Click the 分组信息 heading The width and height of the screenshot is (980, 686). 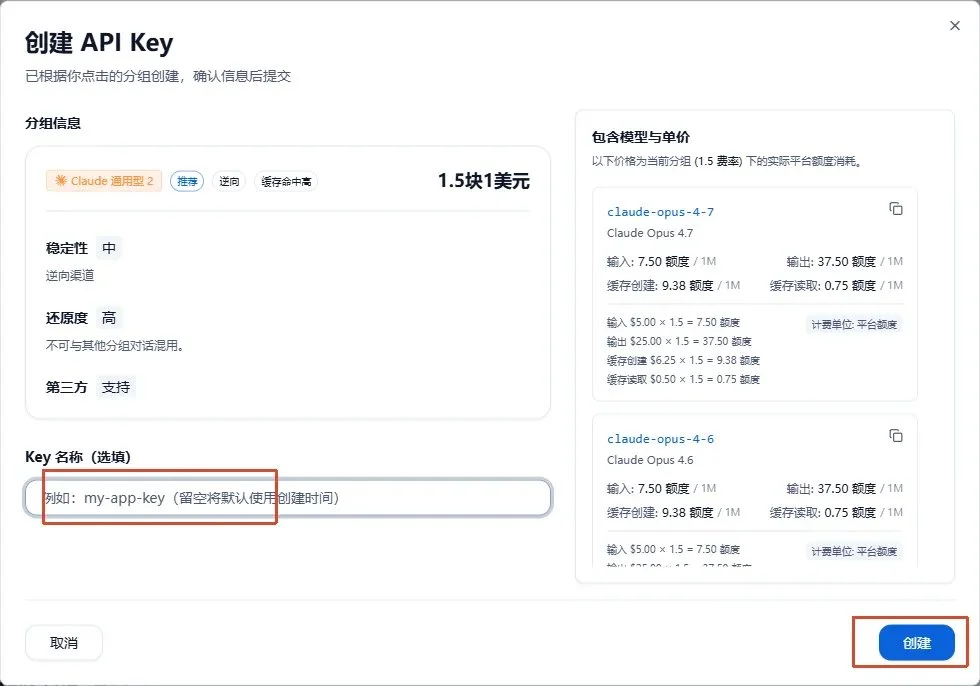click(x=53, y=123)
